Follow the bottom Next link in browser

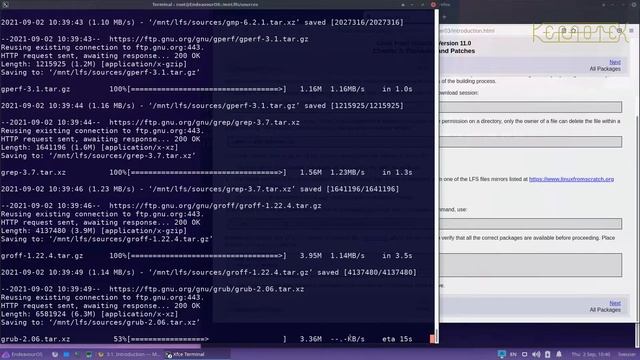(x=615, y=303)
